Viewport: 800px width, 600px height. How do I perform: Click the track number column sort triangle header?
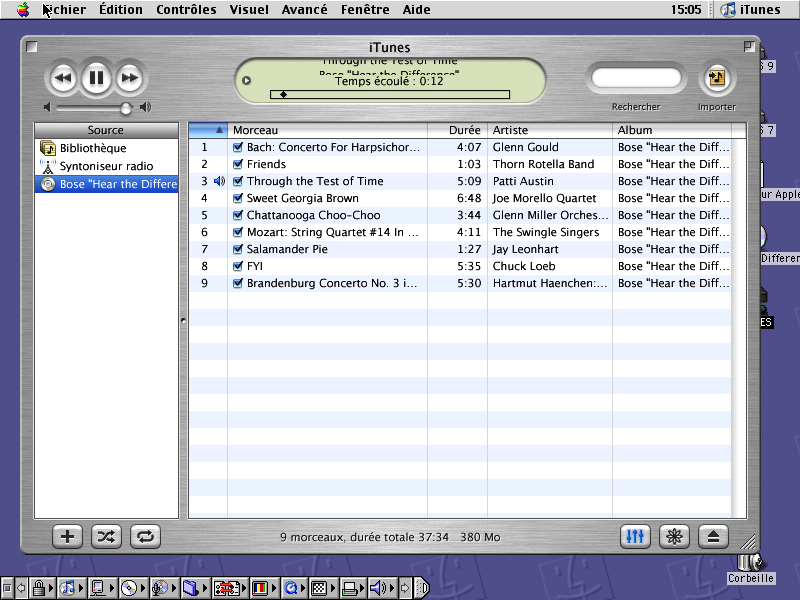pos(208,130)
